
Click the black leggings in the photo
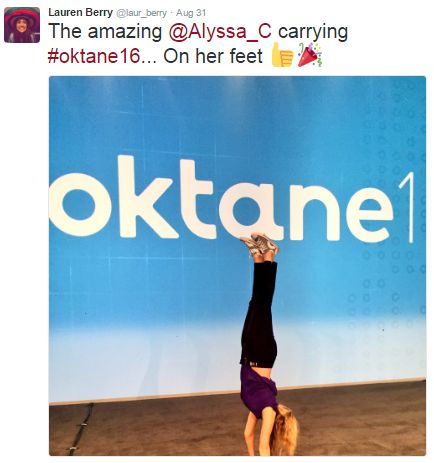(259, 313)
